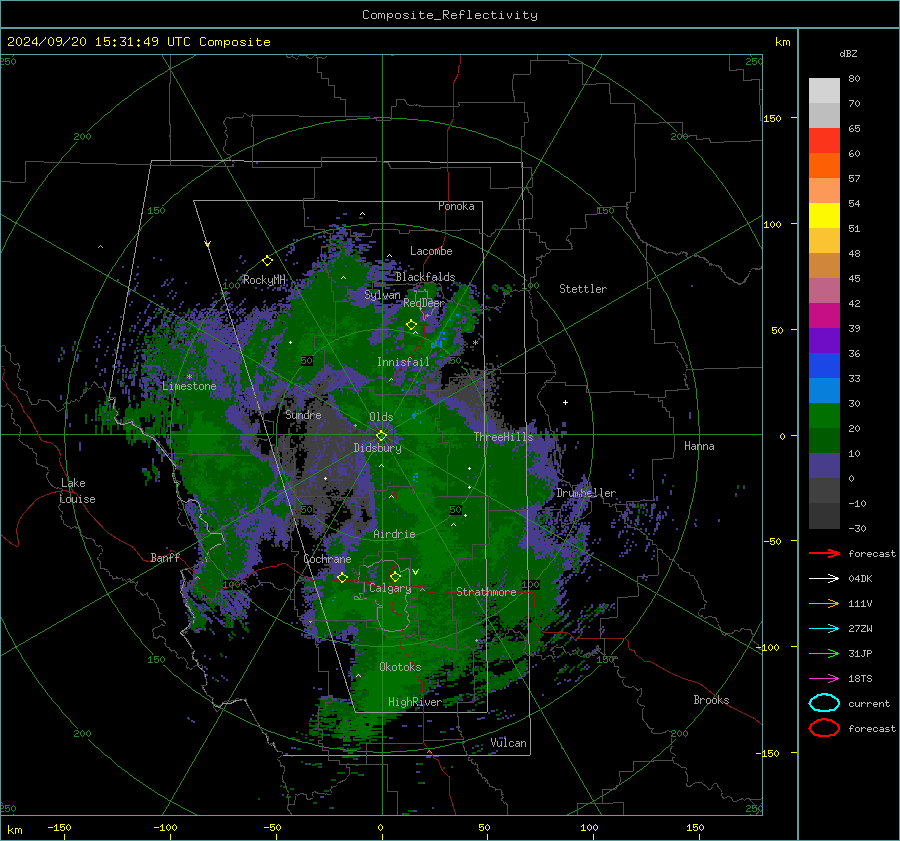Click the RedDeer city label
900x841 pixels.
click(x=424, y=303)
